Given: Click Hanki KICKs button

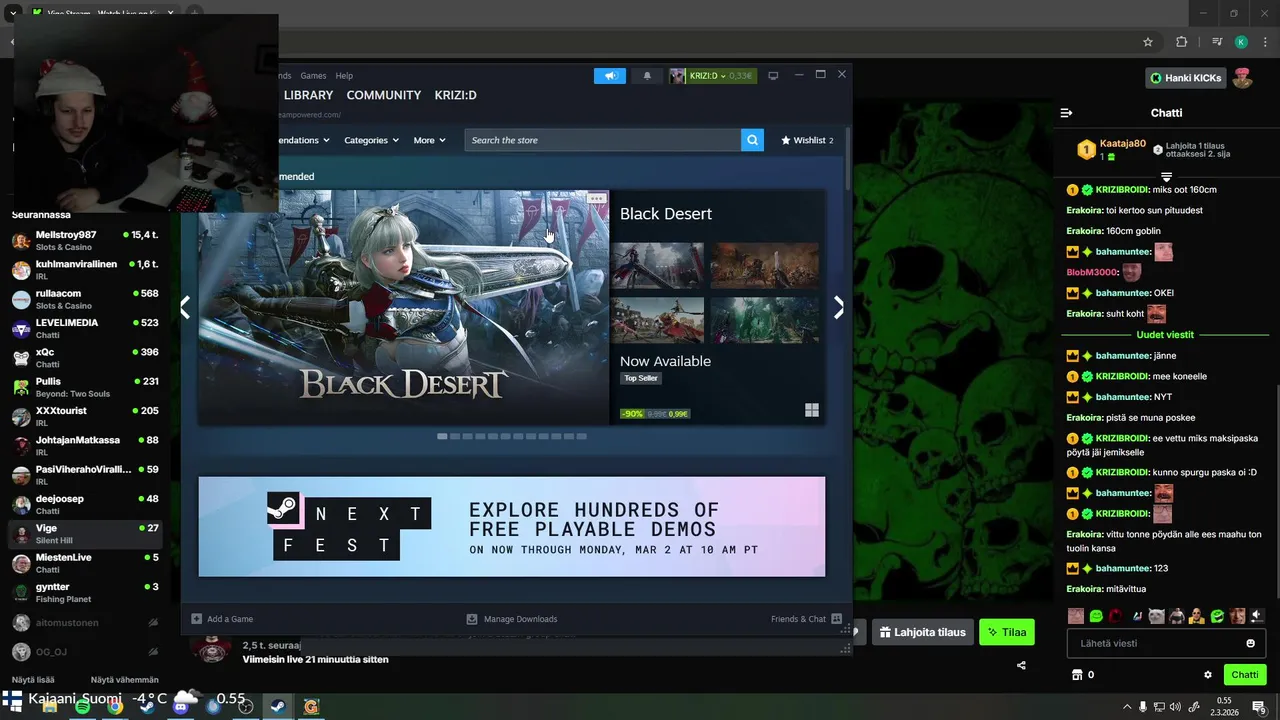Looking at the screenshot, I should pyautogui.click(x=1185, y=78).
